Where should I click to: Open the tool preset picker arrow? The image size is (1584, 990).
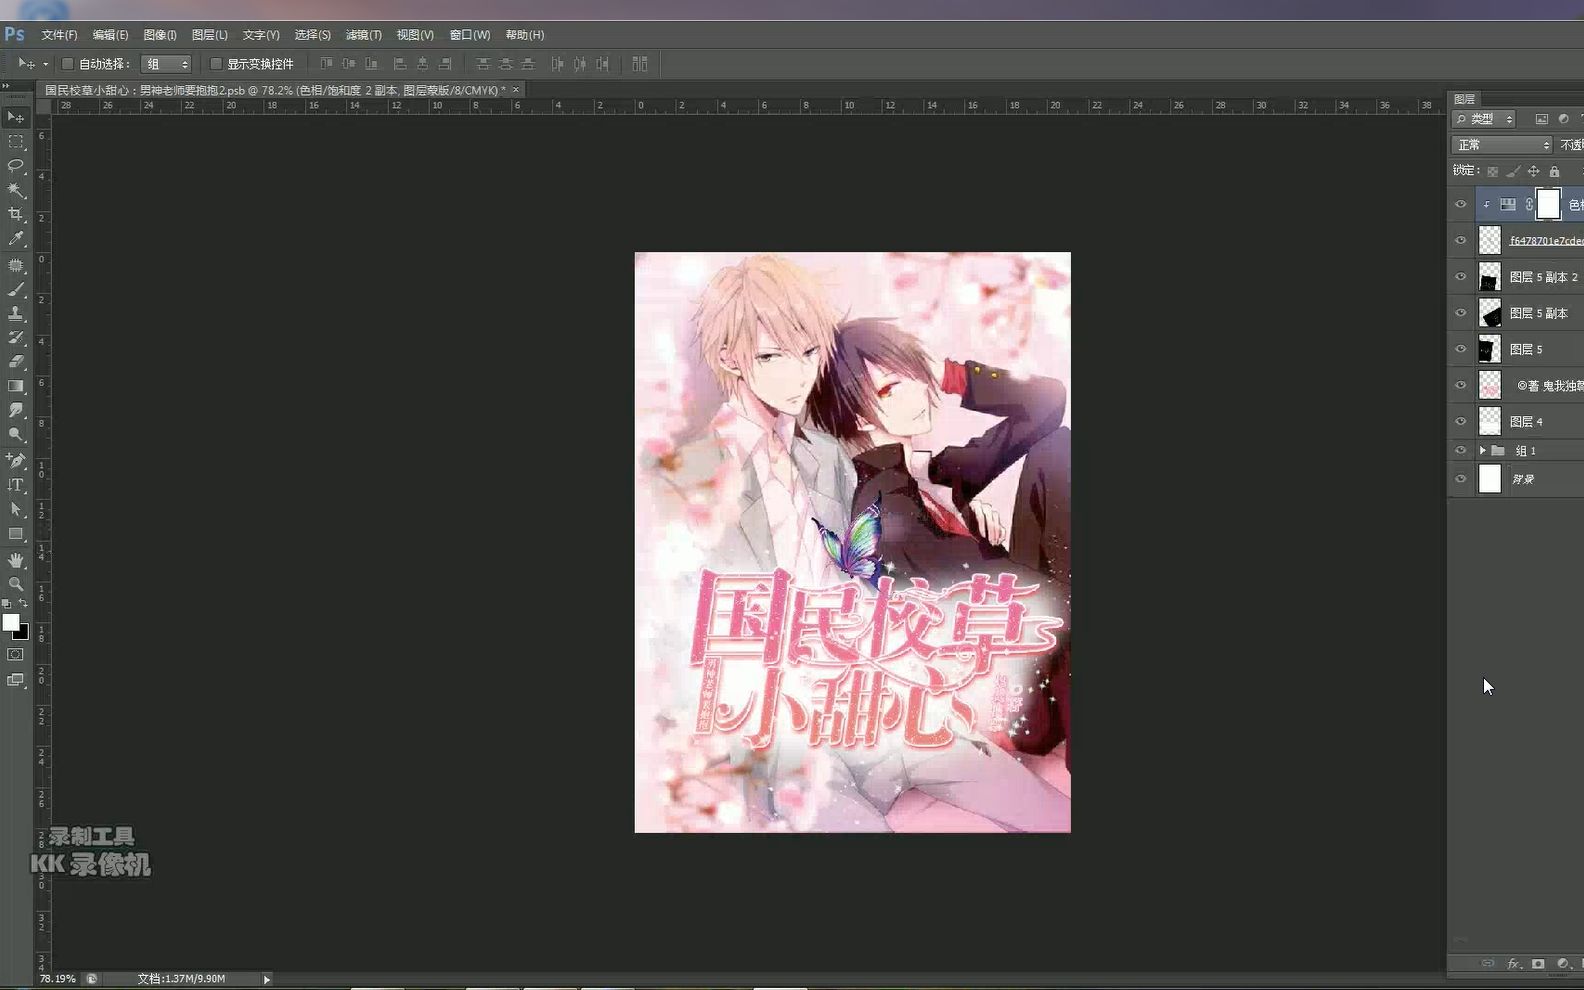(x=45, y=64)
